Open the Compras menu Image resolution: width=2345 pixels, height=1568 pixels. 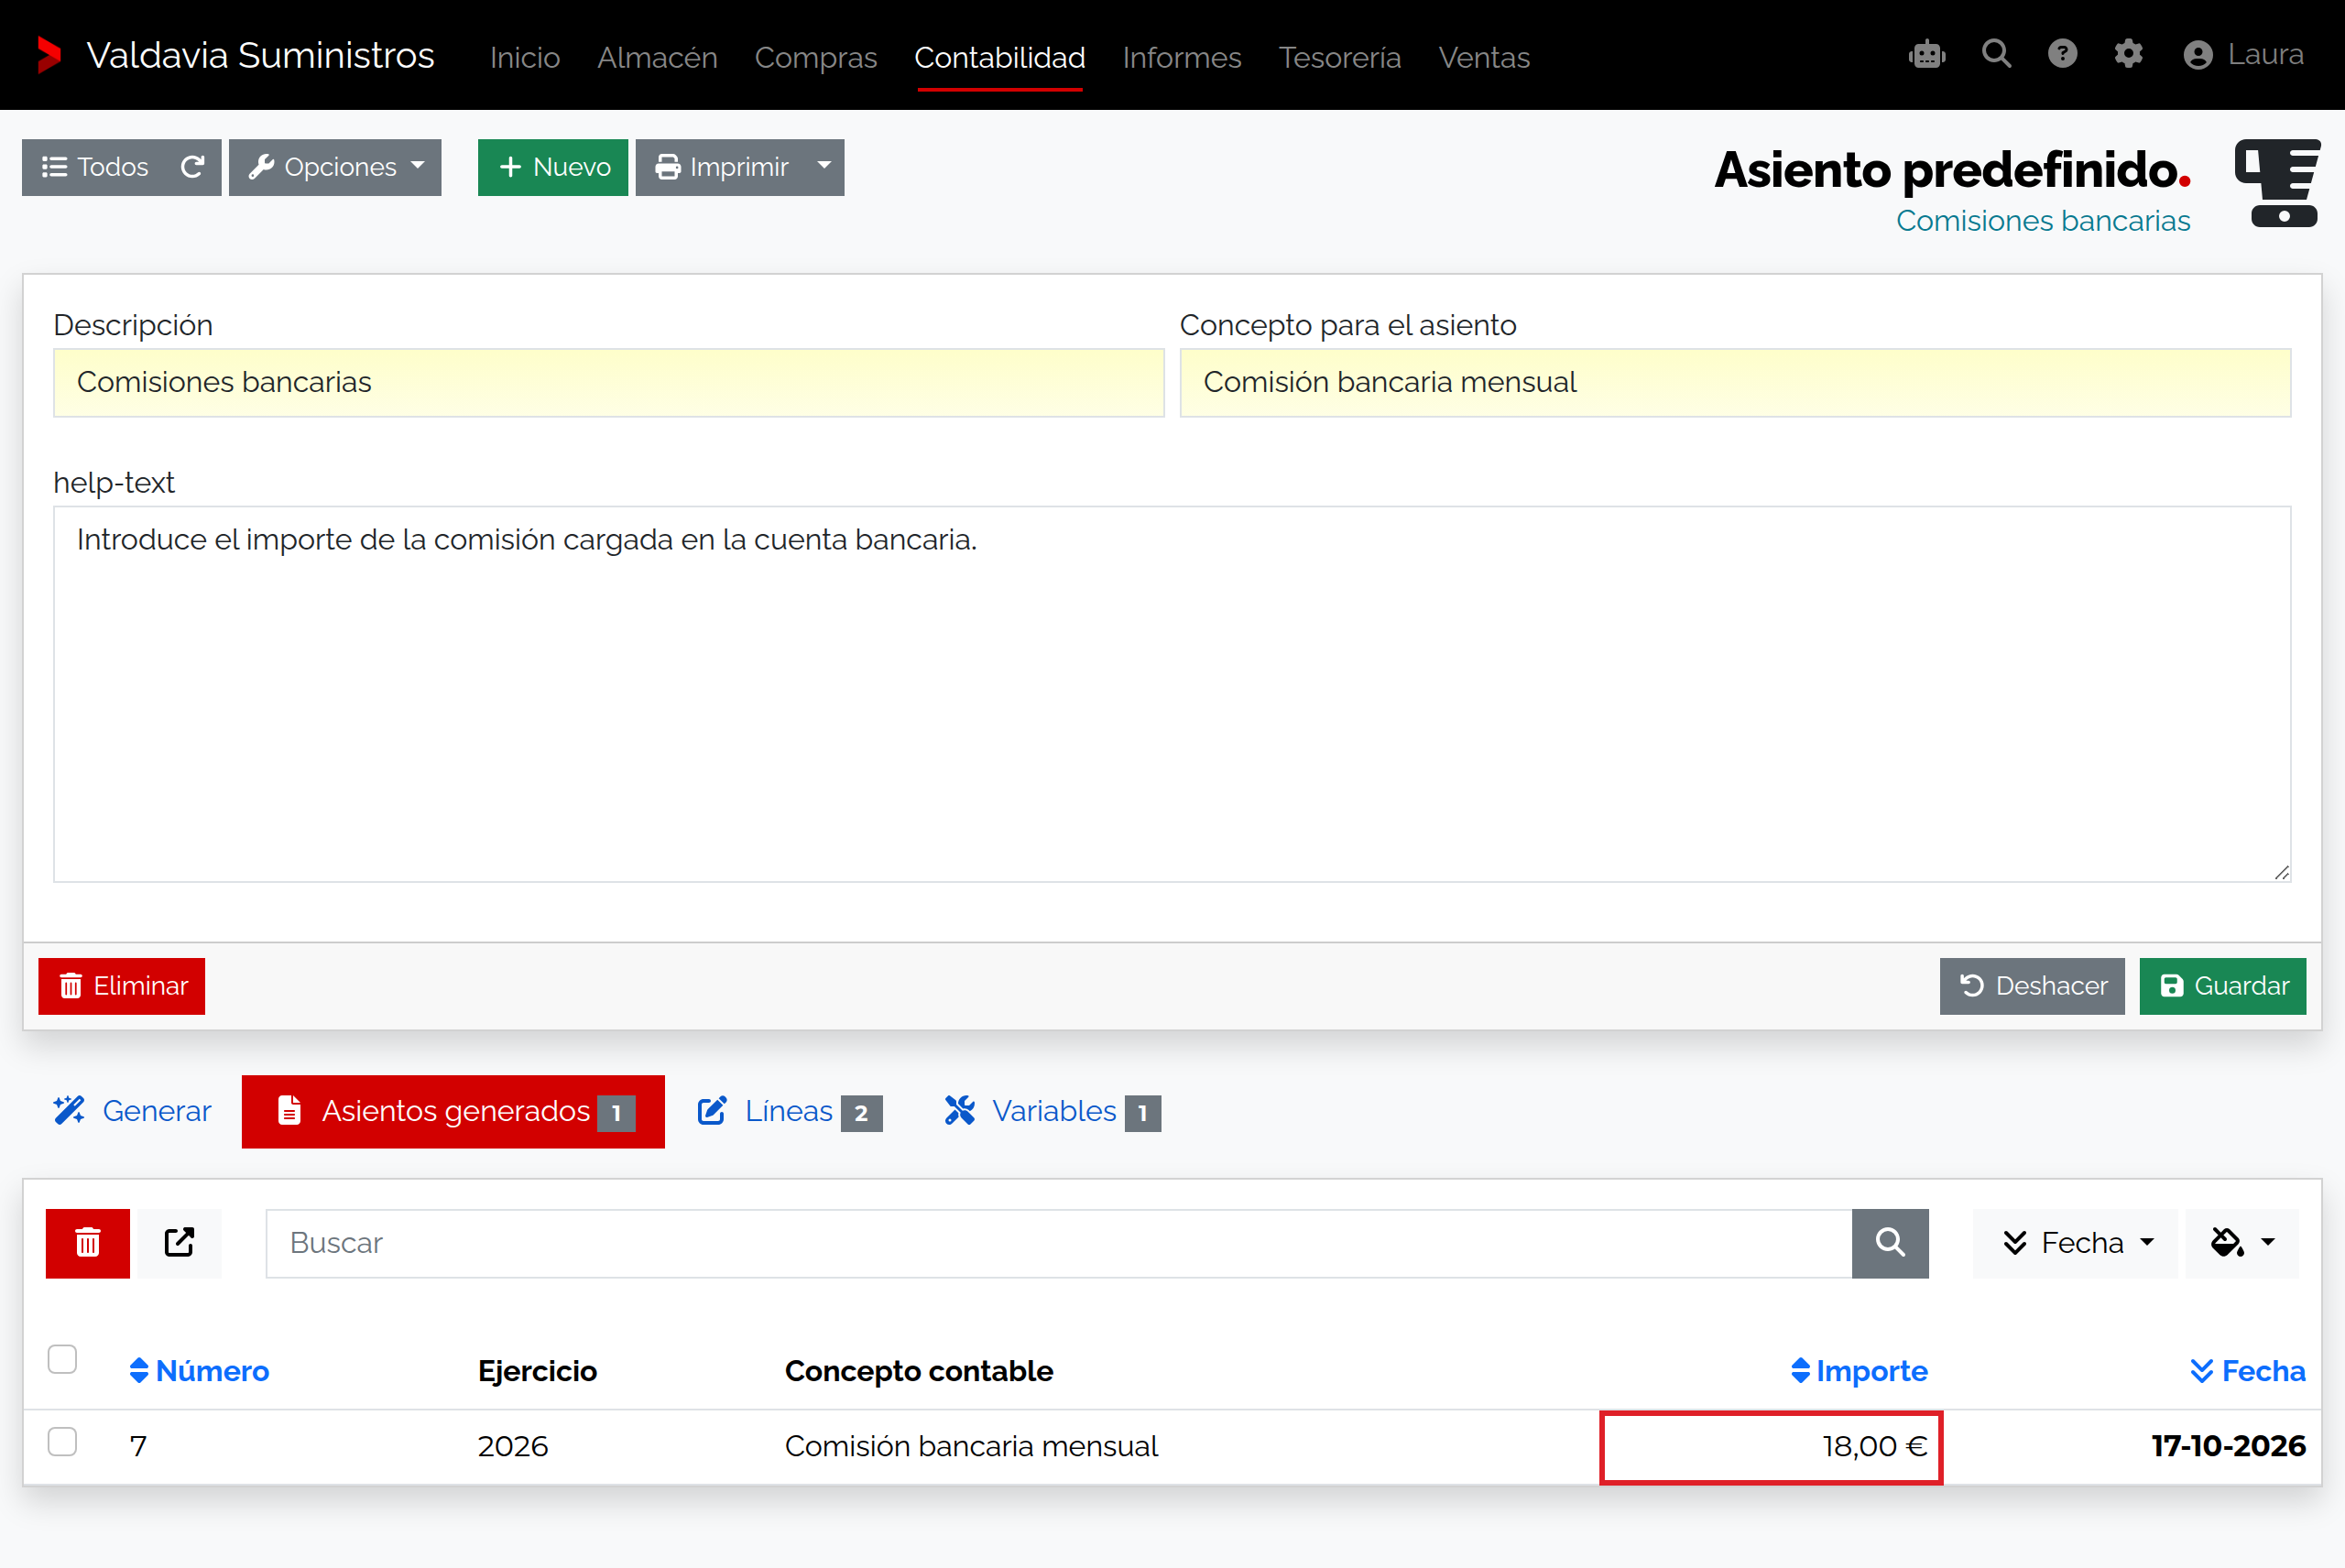(x=816, y=57)
